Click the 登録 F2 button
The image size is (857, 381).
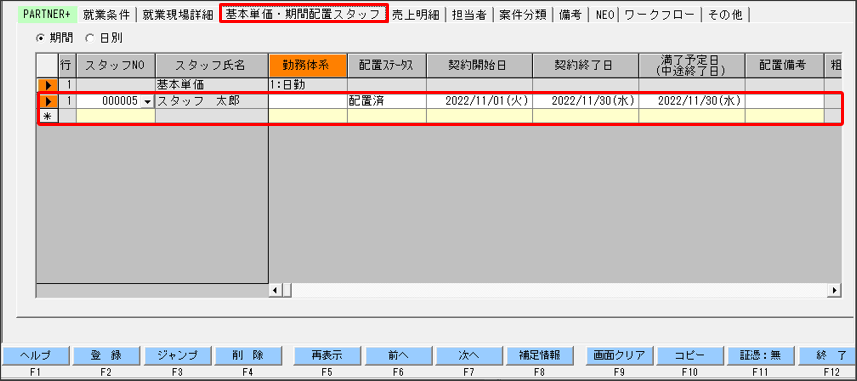click(106, 355)
